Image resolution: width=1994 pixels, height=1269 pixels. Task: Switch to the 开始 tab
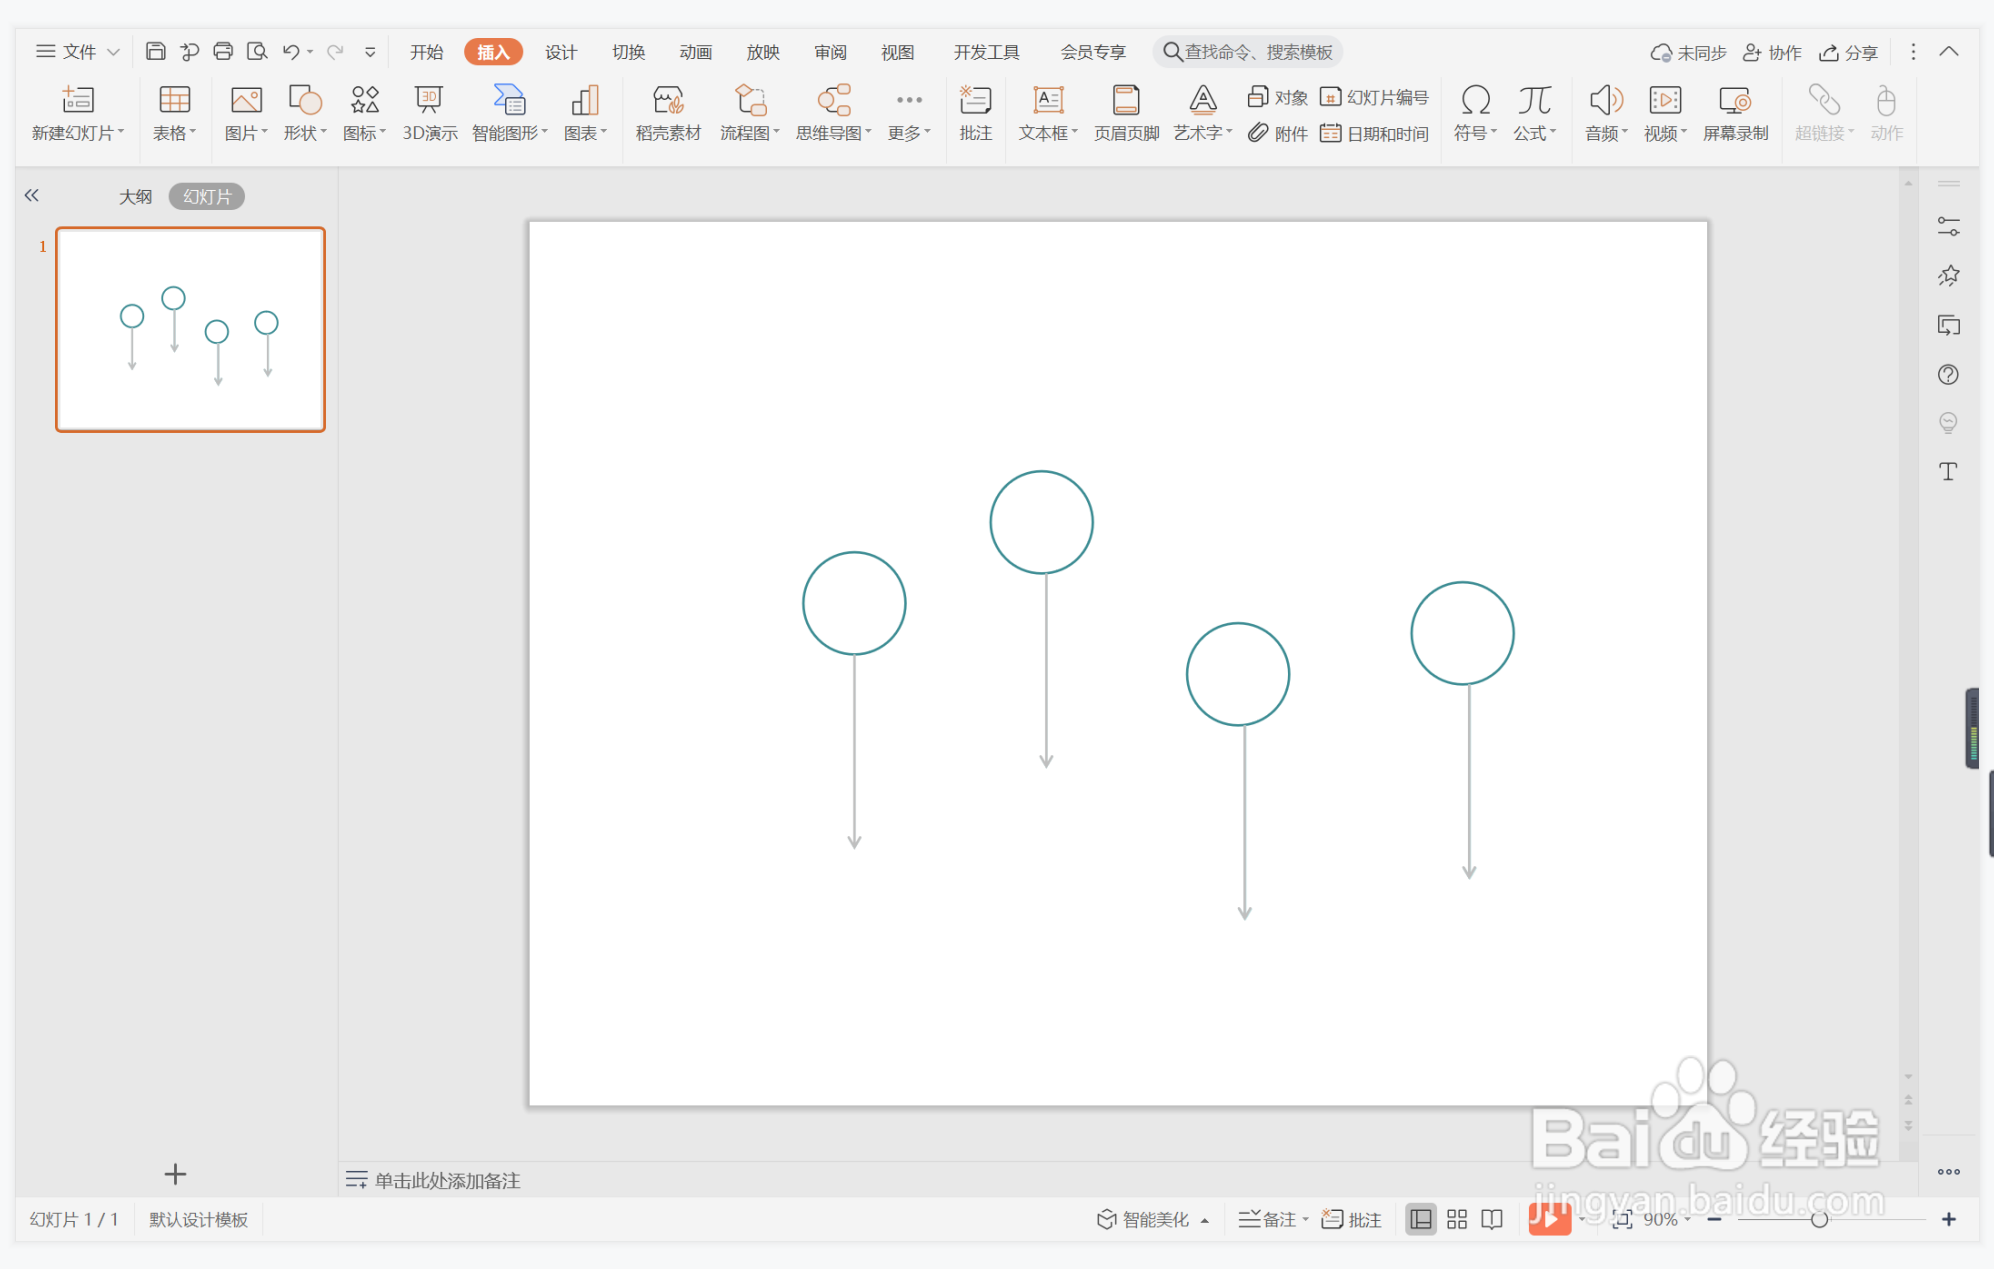[x=426, y=52]
